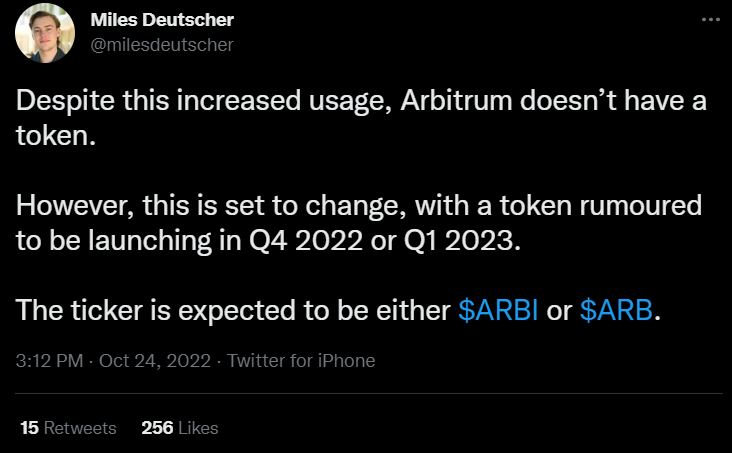This screenshot has width=732, height=453.
Task: Click the number 256 beside Likes
Action: [x=157, y=427]
